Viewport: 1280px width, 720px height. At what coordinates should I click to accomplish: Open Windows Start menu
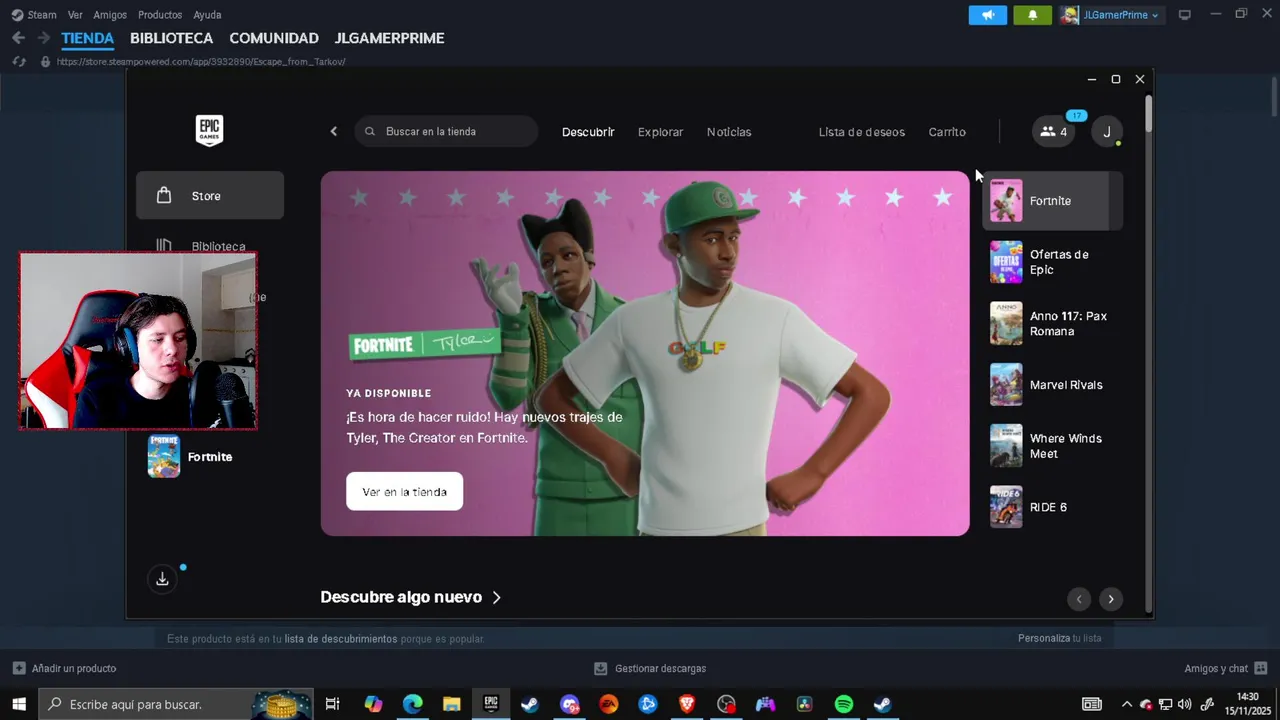(x=19, y=704)
